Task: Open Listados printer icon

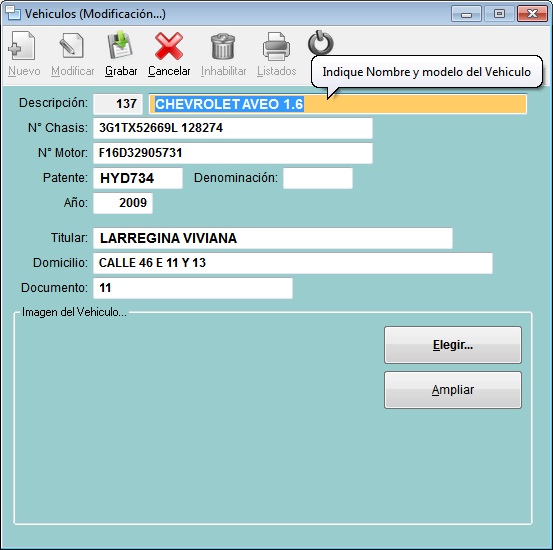Action: coord(276,46)
